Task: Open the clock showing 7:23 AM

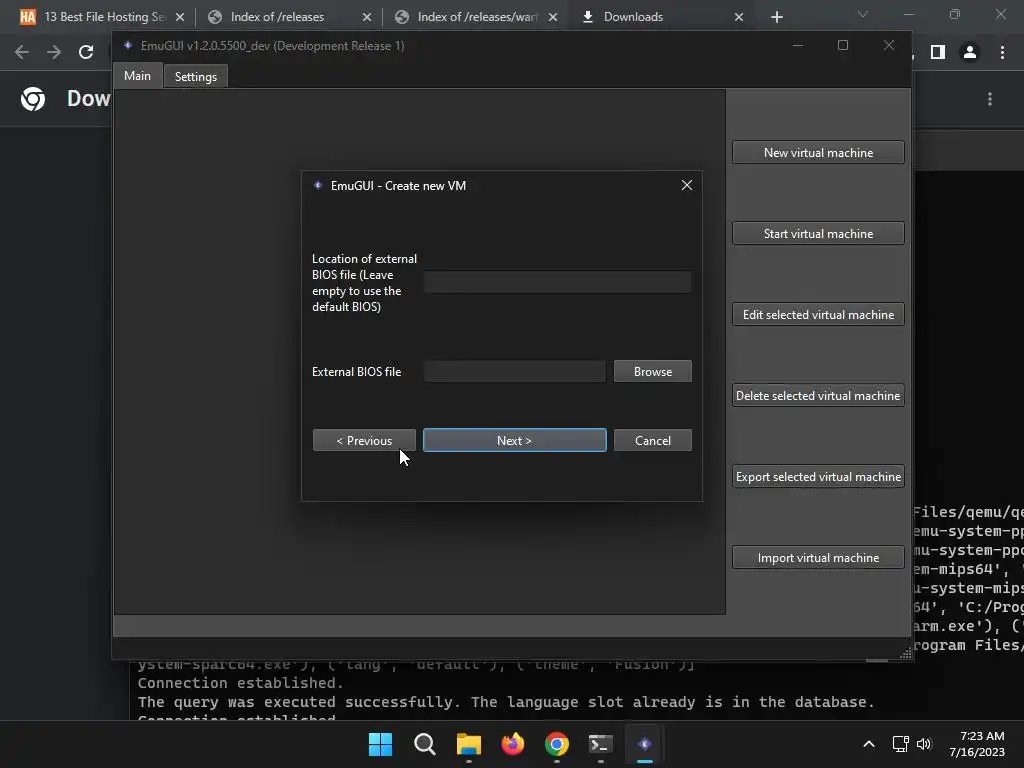Action: pyautogui.click(x=977, y=744)
